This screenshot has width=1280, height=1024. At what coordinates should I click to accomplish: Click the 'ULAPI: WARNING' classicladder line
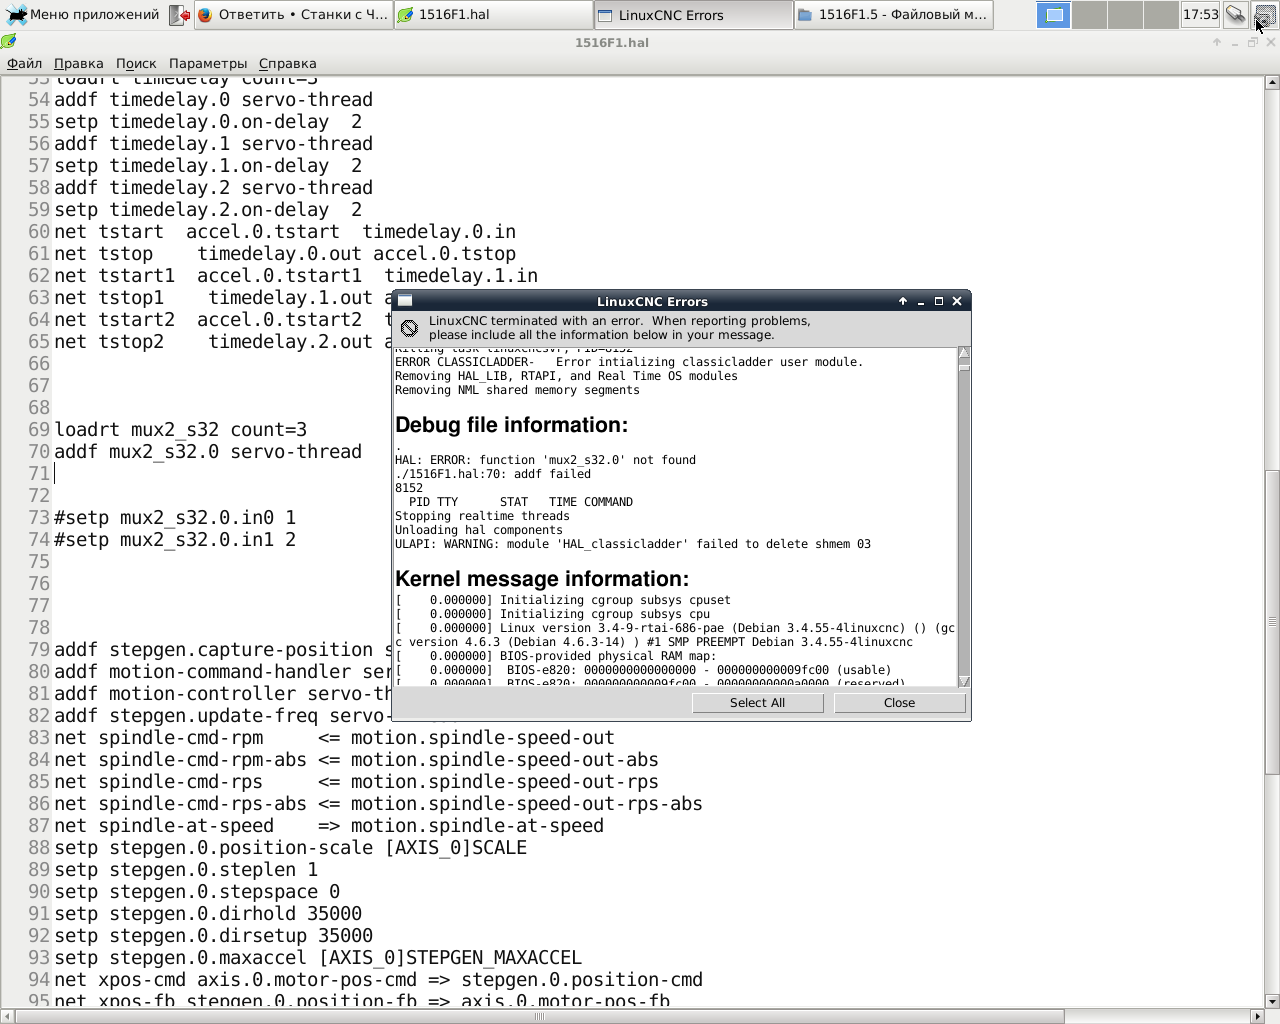tap(633, 544)
